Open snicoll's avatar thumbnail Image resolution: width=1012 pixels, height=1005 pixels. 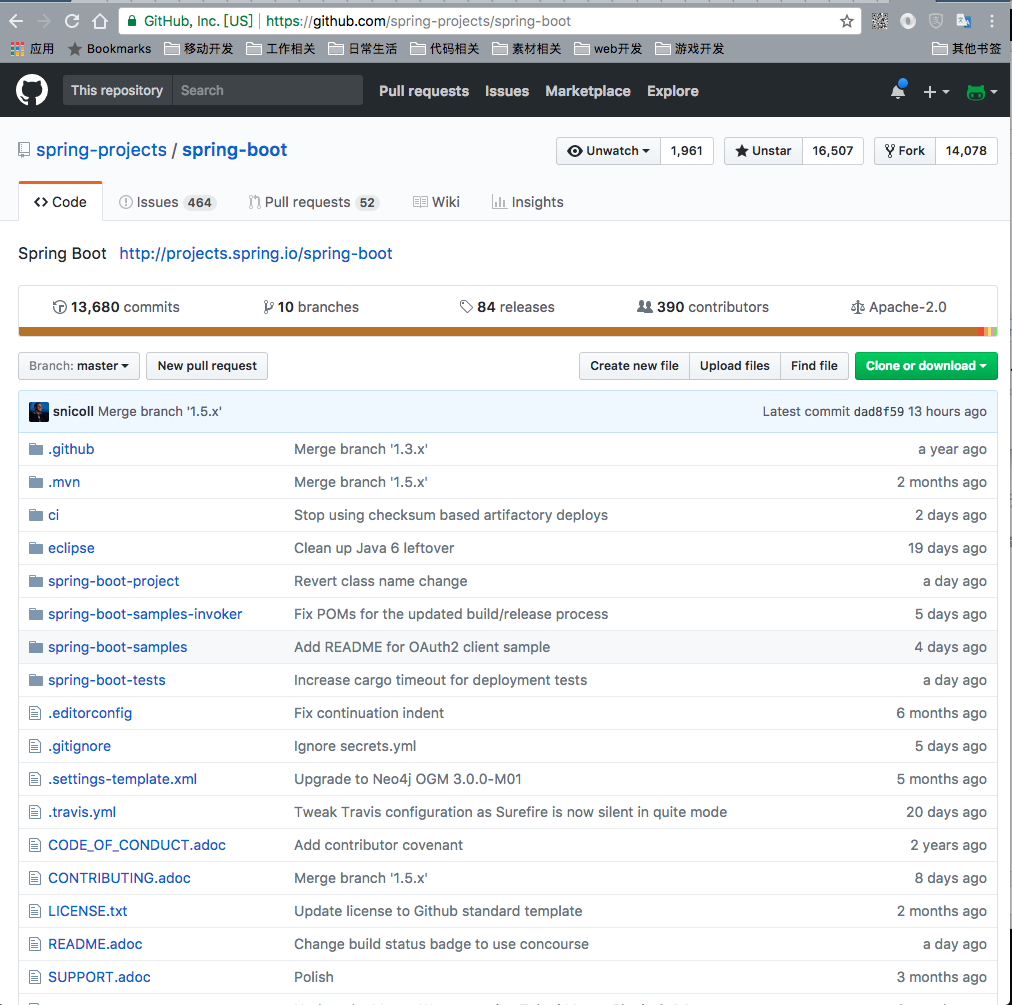click(39, 411)
